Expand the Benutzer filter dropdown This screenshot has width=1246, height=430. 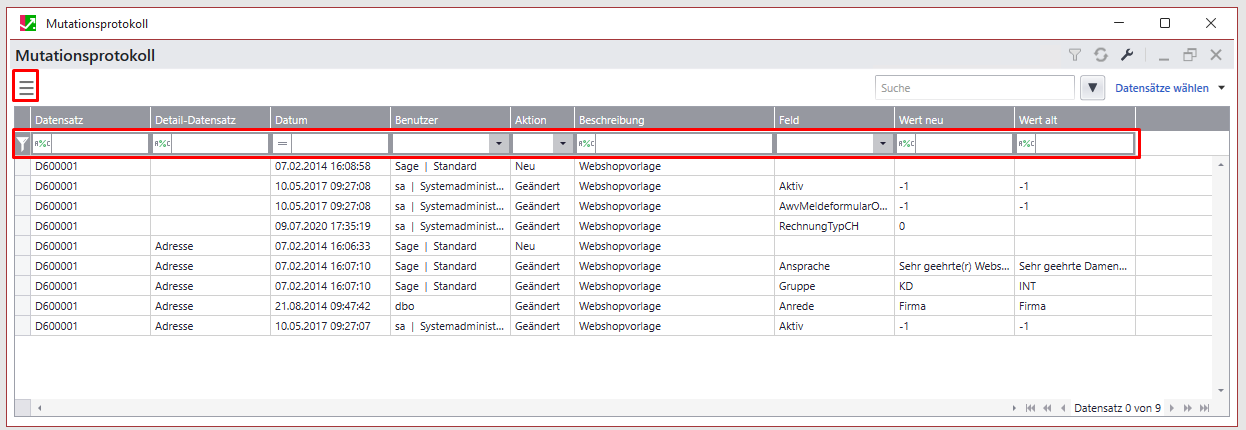(497, 145)
